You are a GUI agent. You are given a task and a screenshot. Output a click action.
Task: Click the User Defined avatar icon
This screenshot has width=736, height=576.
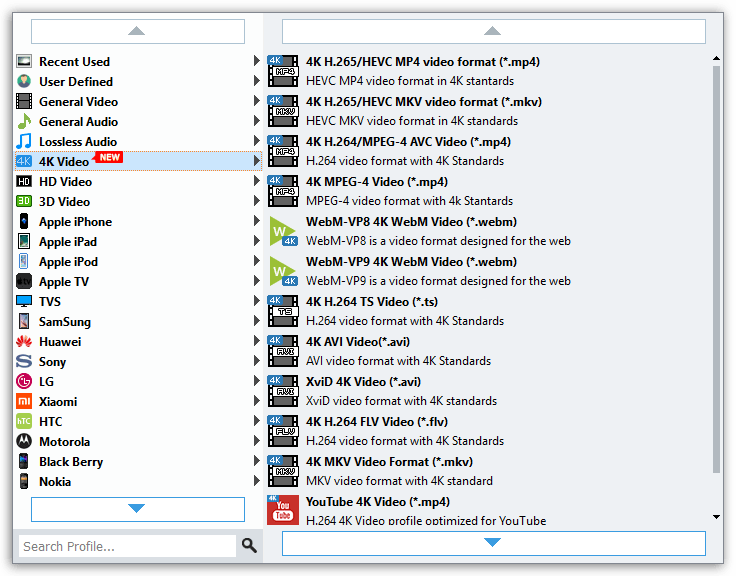pos(24,81)
